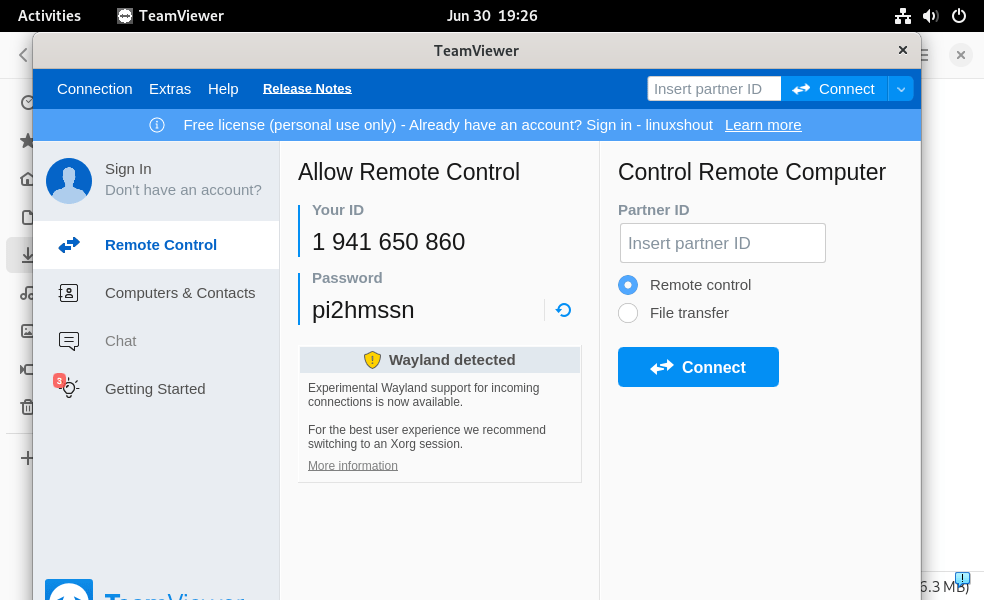Click the back arrow in background window
This screenshot has width=984, height=600.
click(23, 55)
